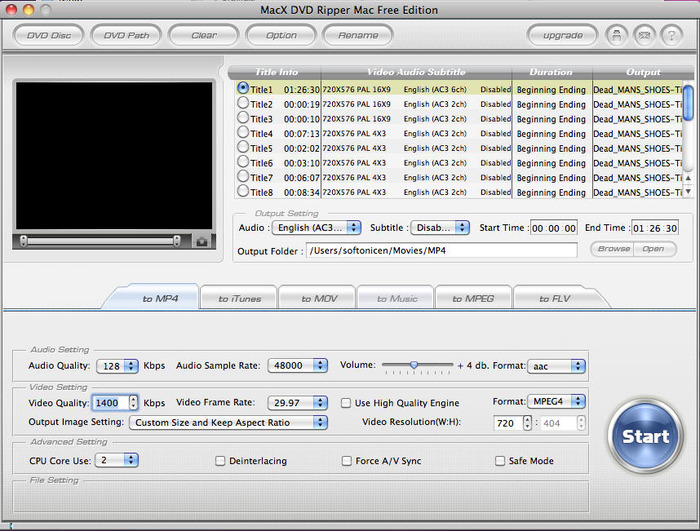This screenshot has height=531, width=700.
Task: Click the Output Folder path field
Action: pos(440,250)
